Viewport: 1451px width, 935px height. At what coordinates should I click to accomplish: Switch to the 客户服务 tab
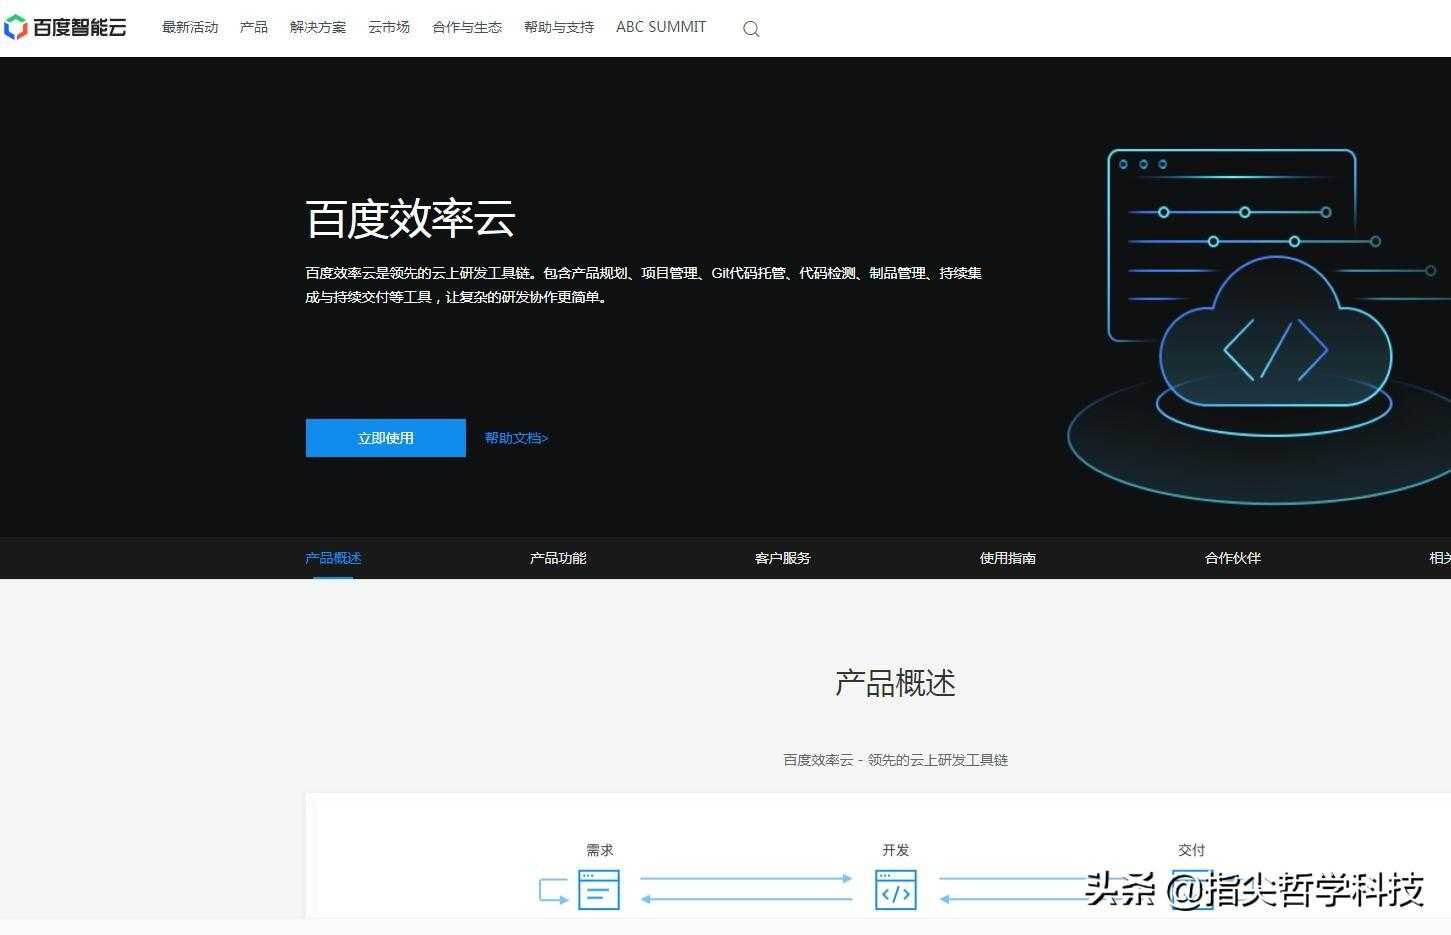[x=783, y=558]
